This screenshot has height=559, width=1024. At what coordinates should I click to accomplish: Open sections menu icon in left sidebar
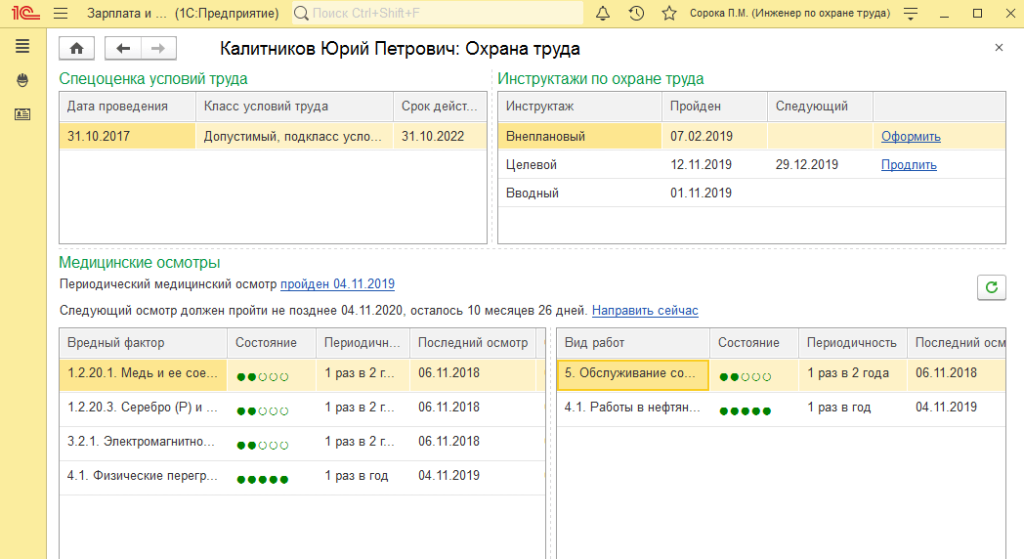coord(22,47)
